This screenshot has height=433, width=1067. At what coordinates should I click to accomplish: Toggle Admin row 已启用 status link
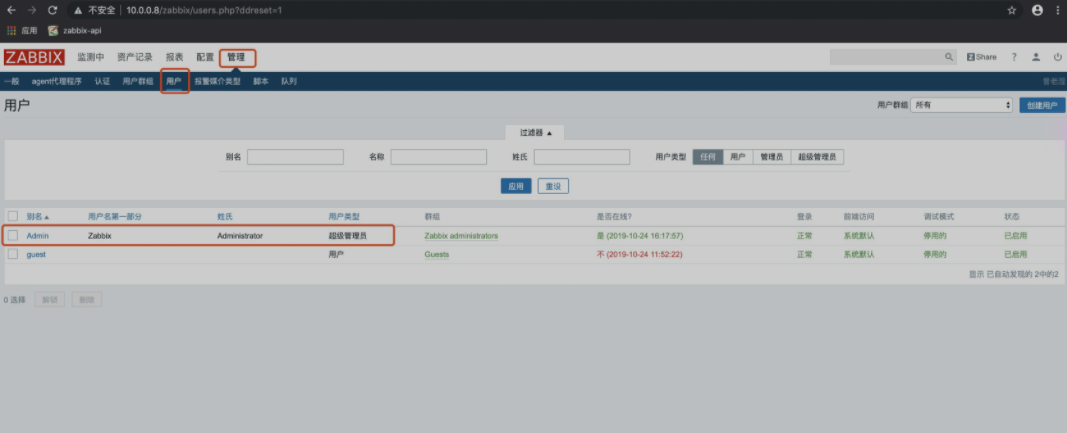pos(1016,236)
